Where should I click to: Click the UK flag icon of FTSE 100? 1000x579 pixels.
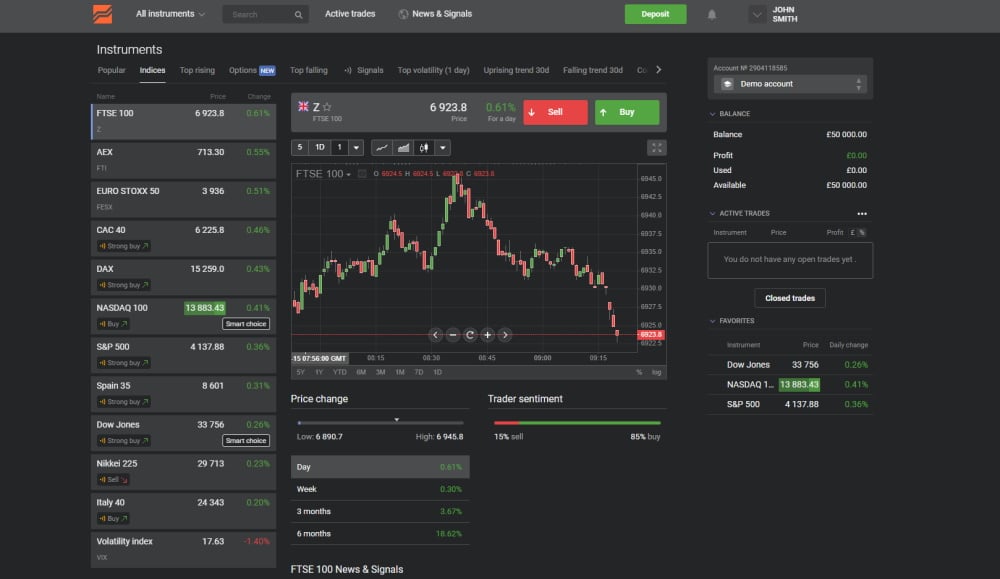(x=304, y=106)
